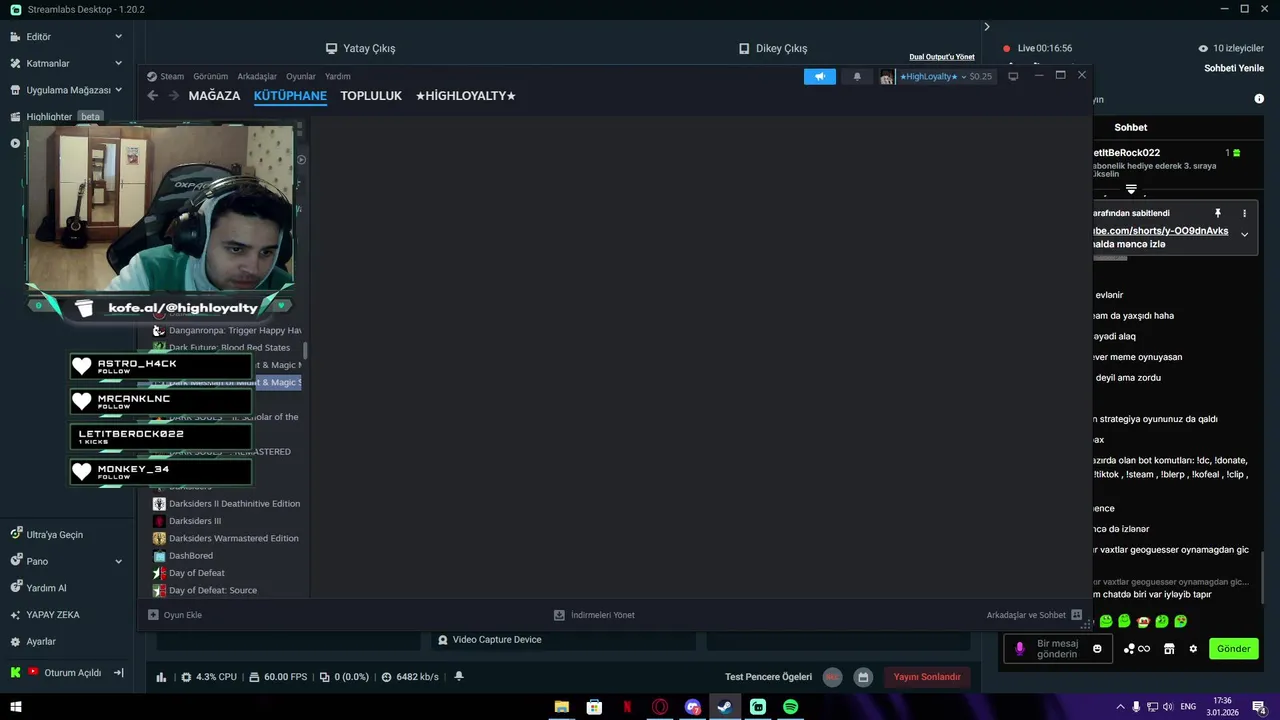Click the Oturum Açıldı logout arrow icon

[118, 673]
